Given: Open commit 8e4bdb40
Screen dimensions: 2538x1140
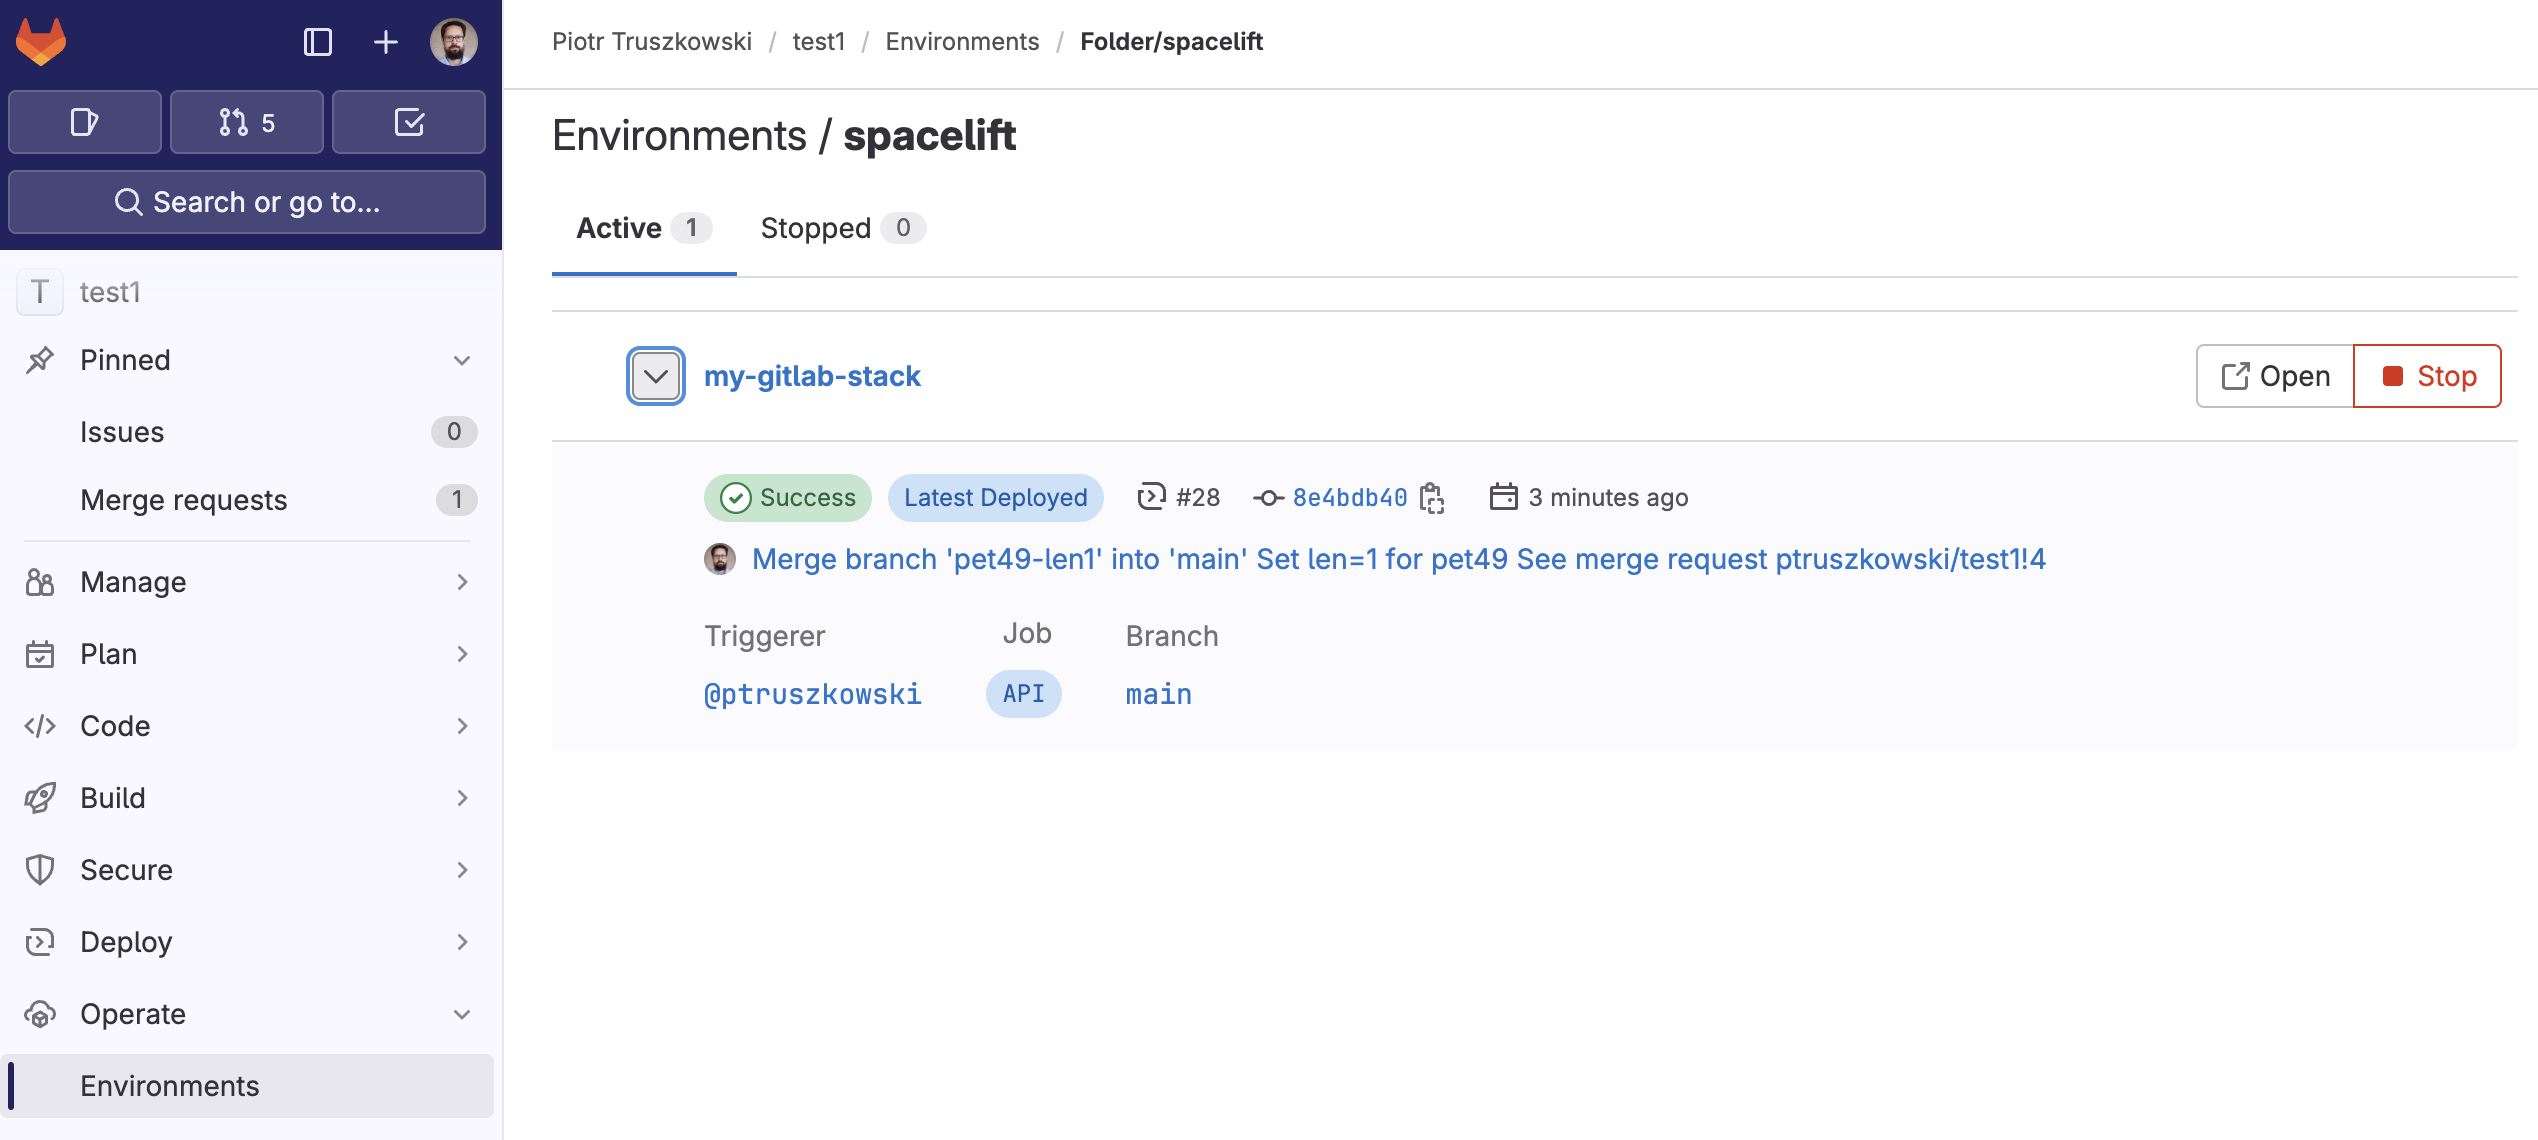Looking at the screenshot, I should [1348, 497].
